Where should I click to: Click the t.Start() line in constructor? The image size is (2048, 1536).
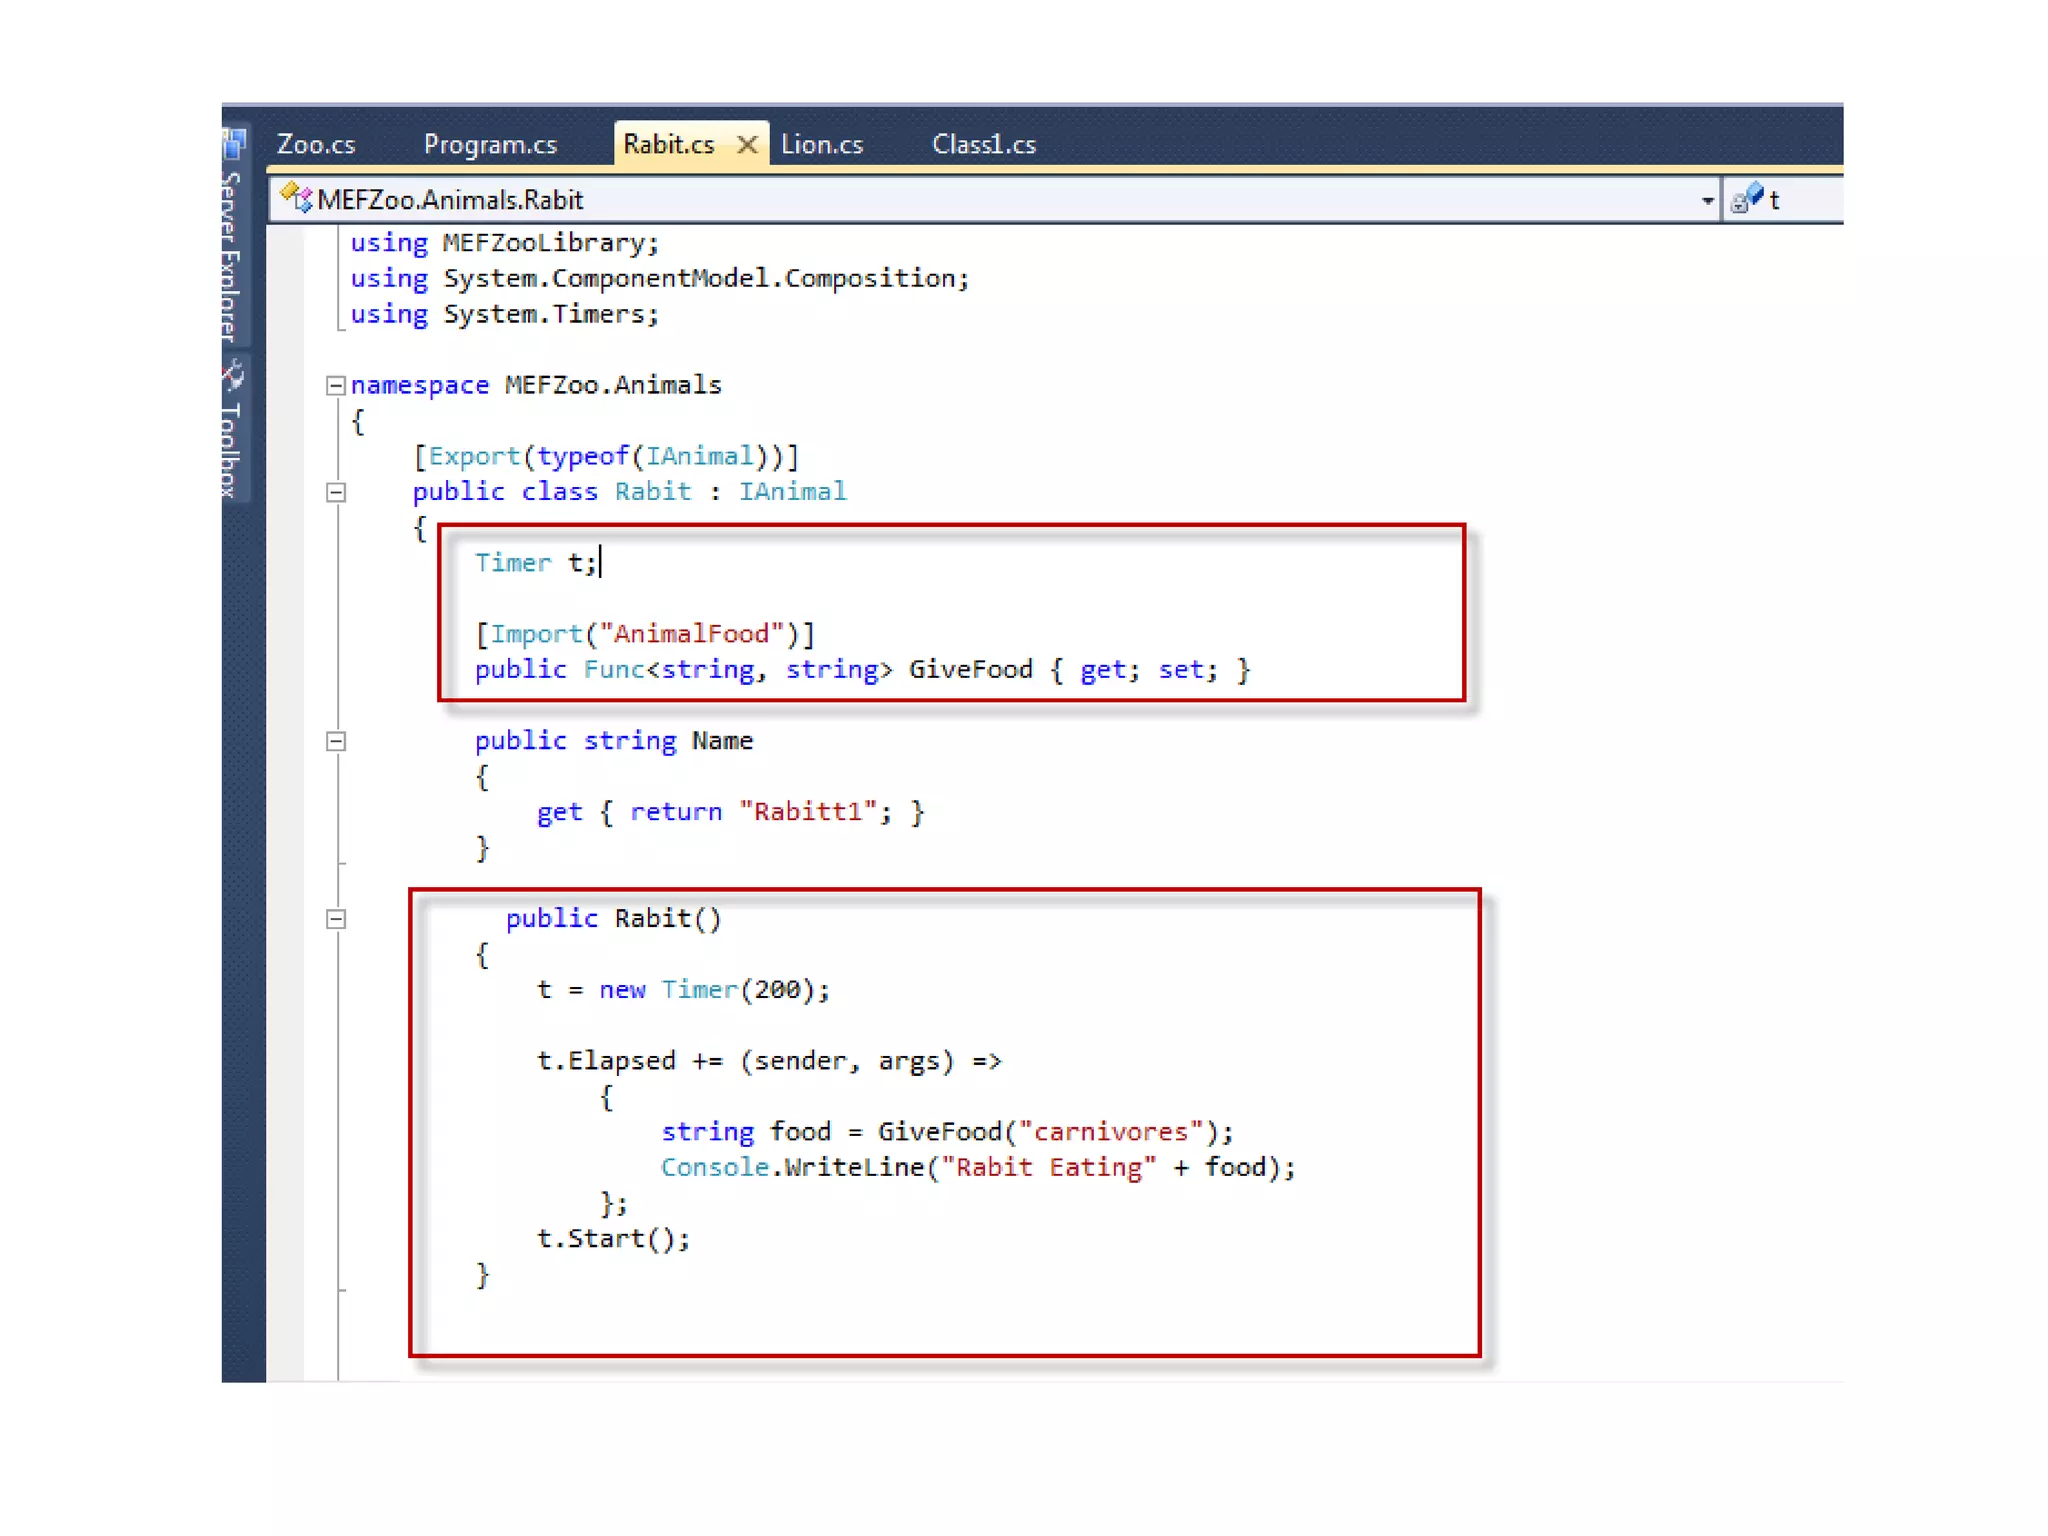tap(612, 1239)
